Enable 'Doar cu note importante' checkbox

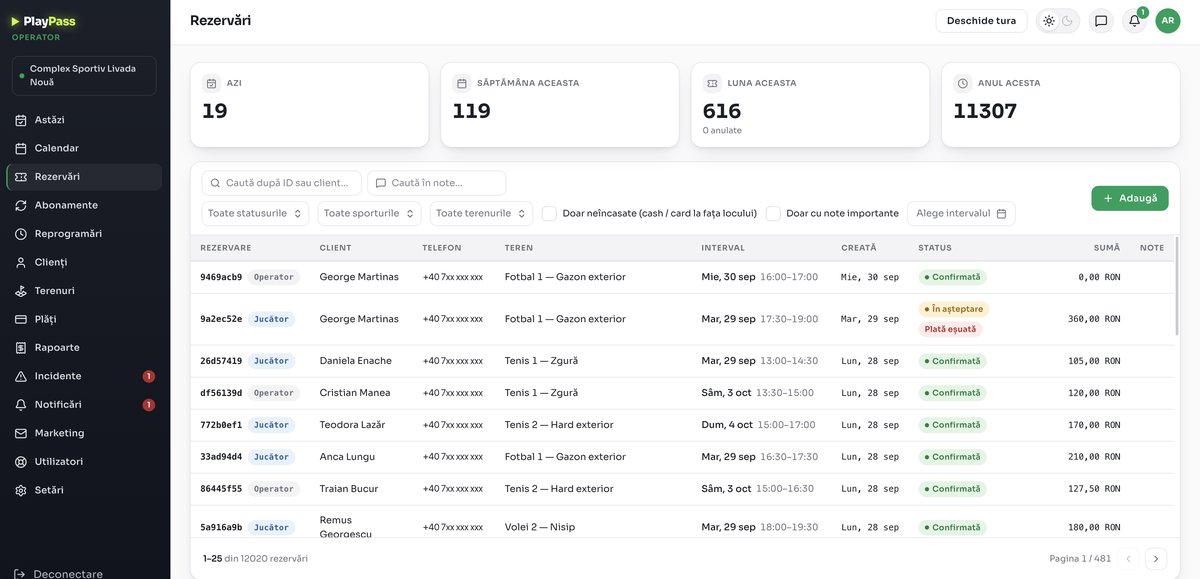click(x=773, y=213)
